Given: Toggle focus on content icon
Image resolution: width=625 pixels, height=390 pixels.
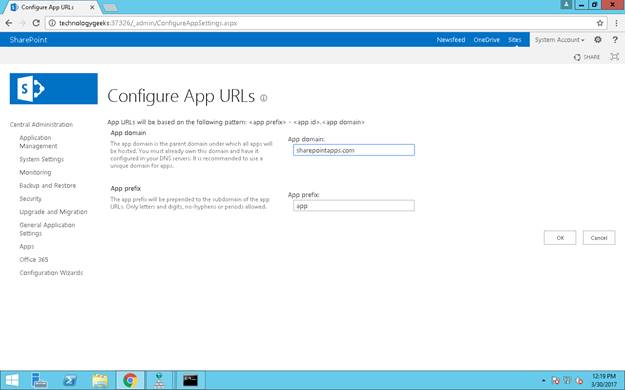Looking at the screenshot, I should (615, 57).
